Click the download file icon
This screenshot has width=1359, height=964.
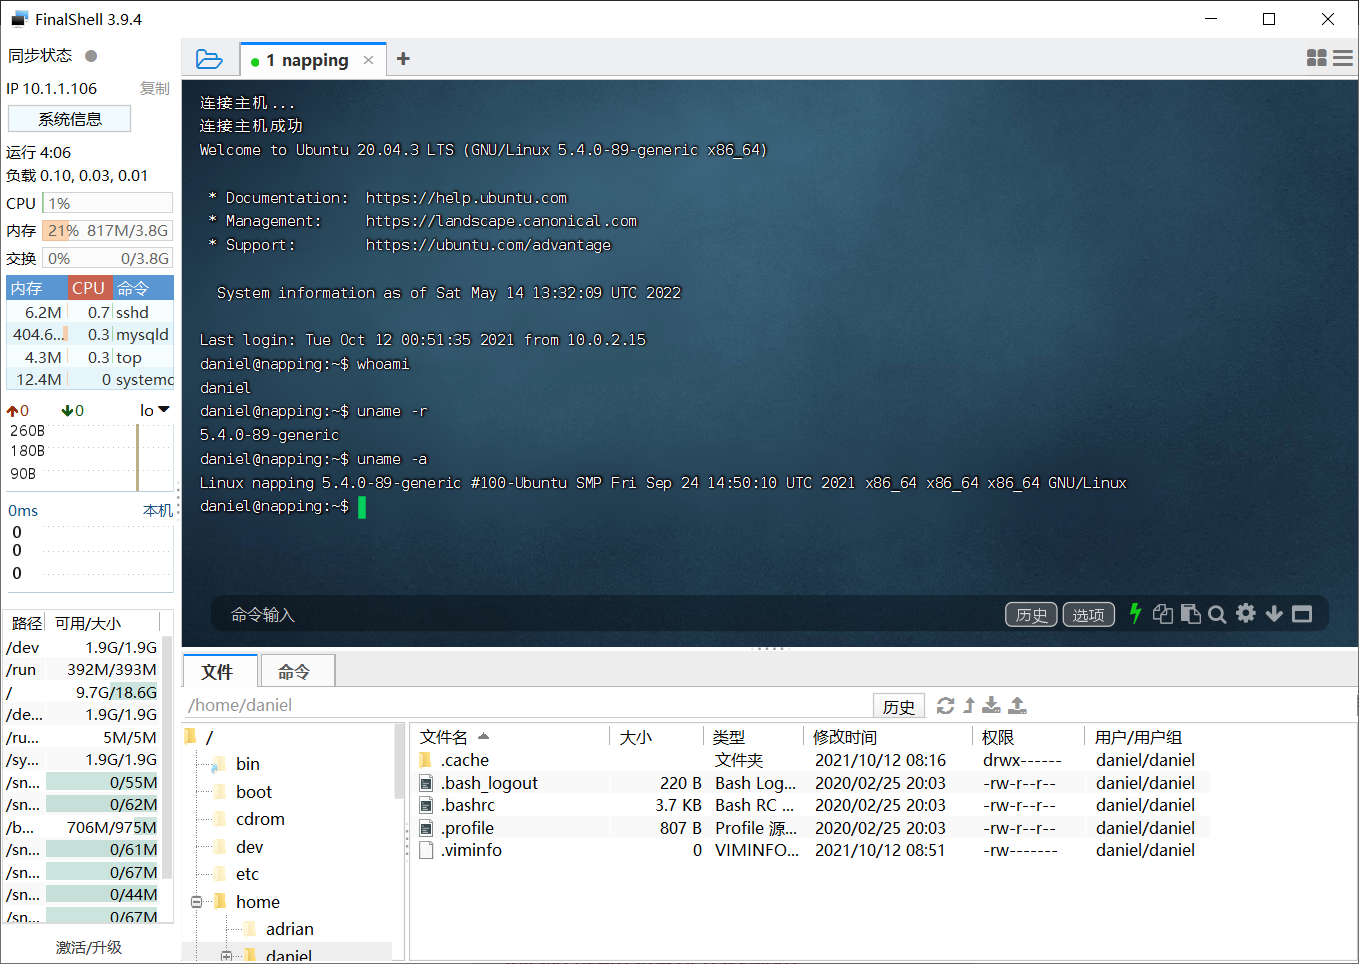click(x=991, y=706)
